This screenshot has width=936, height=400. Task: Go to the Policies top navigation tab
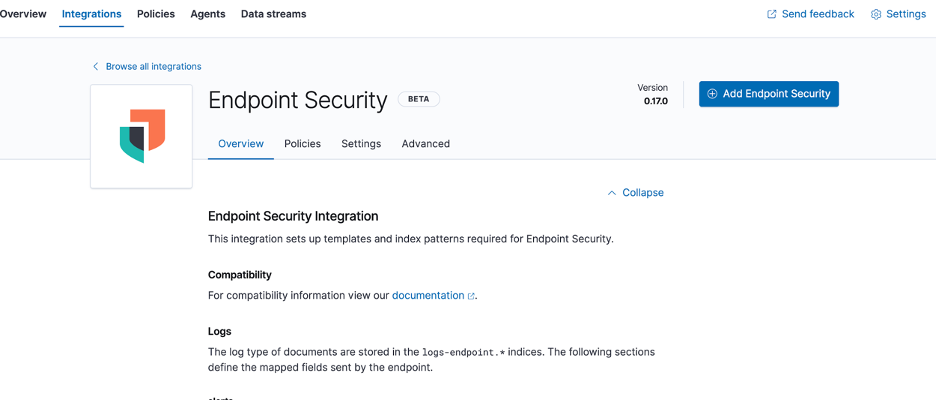coord(156,14)
